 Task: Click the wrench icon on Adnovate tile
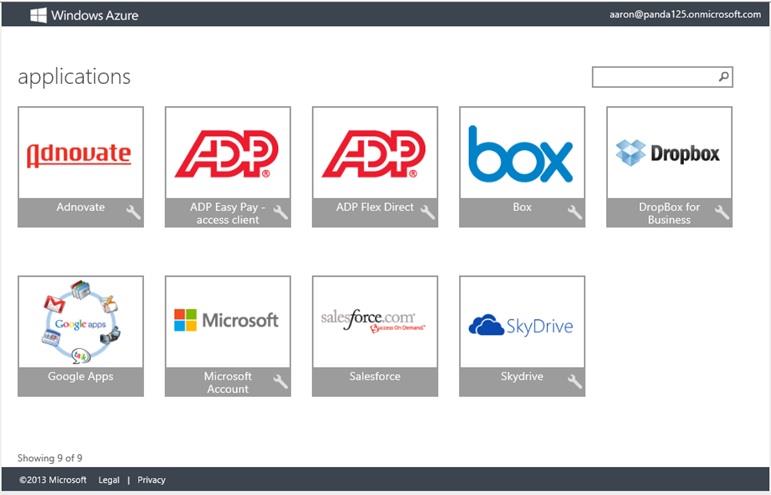(x=133, y=212)
